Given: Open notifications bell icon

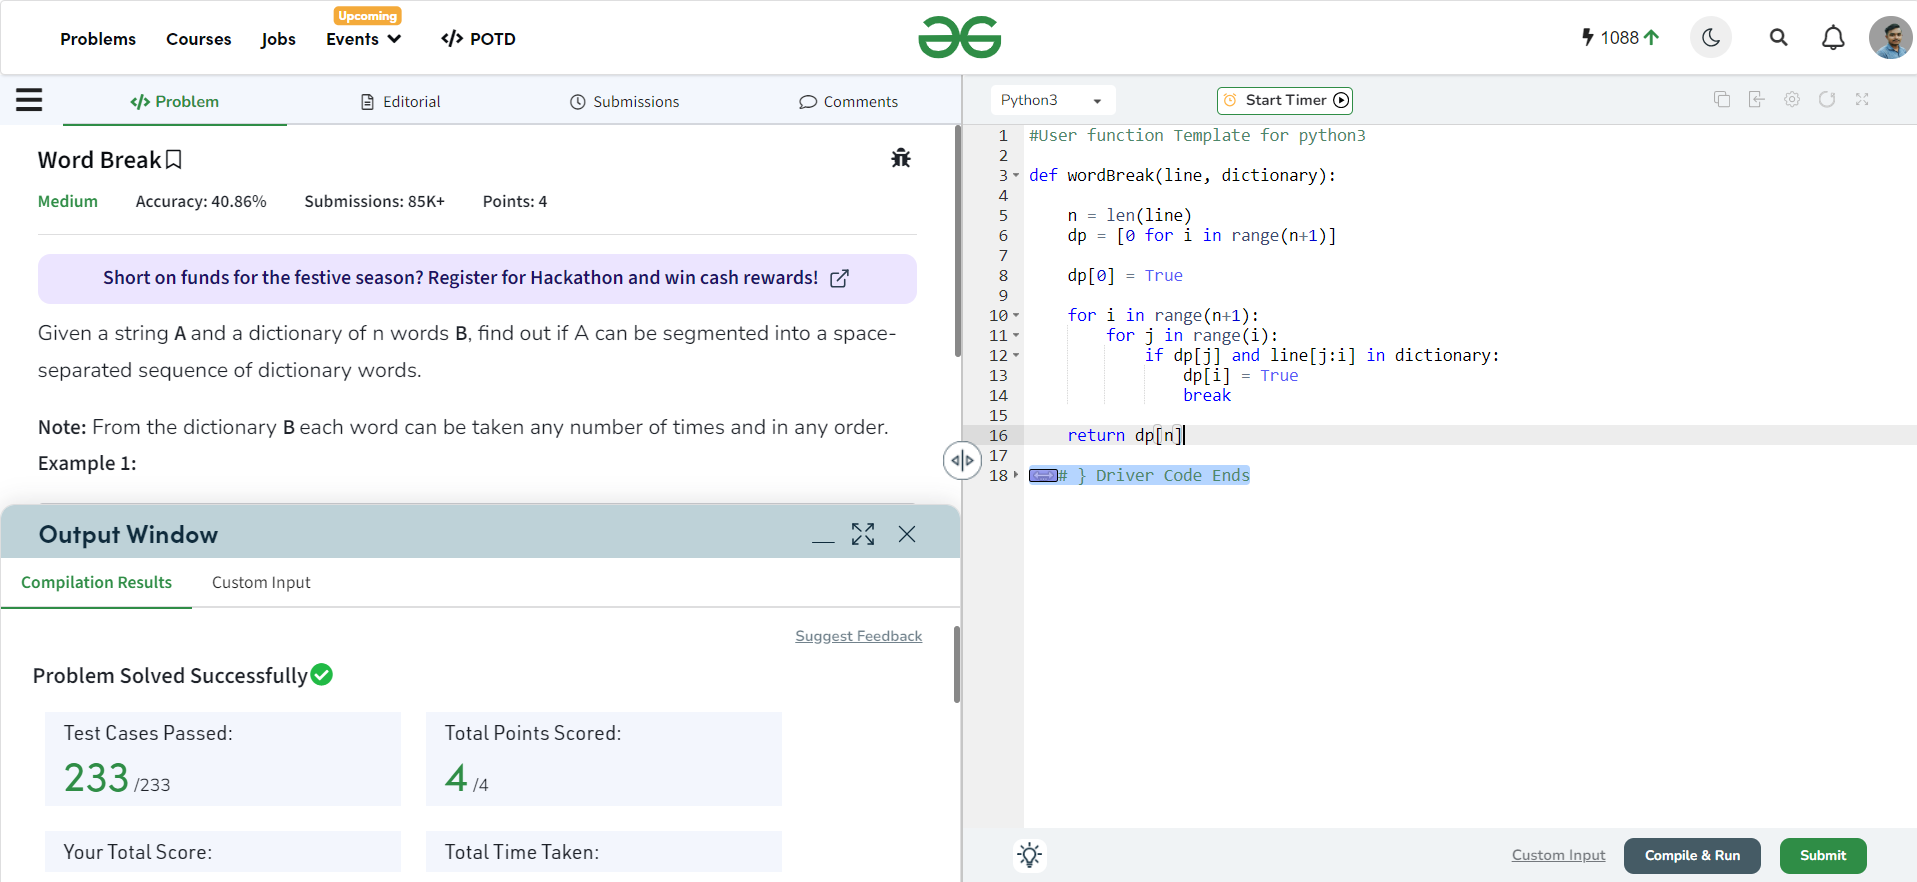Looking at the screenshot, I should 1833,38.
